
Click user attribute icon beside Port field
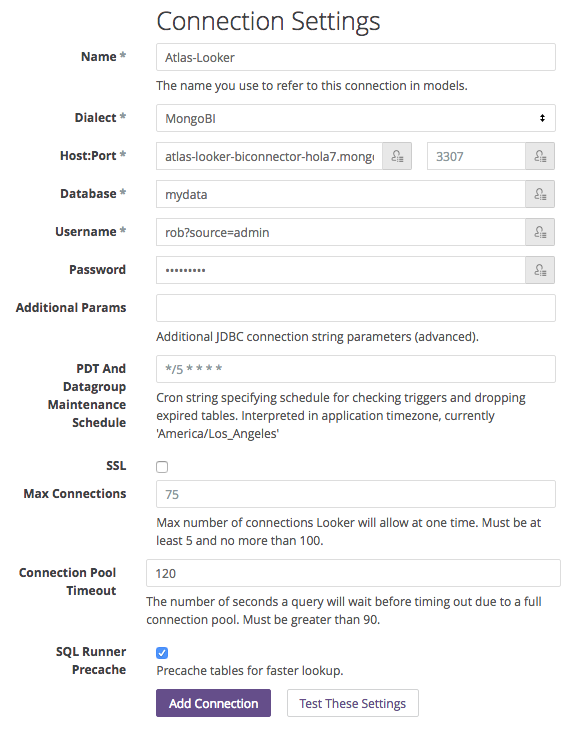tap(540, 156)
